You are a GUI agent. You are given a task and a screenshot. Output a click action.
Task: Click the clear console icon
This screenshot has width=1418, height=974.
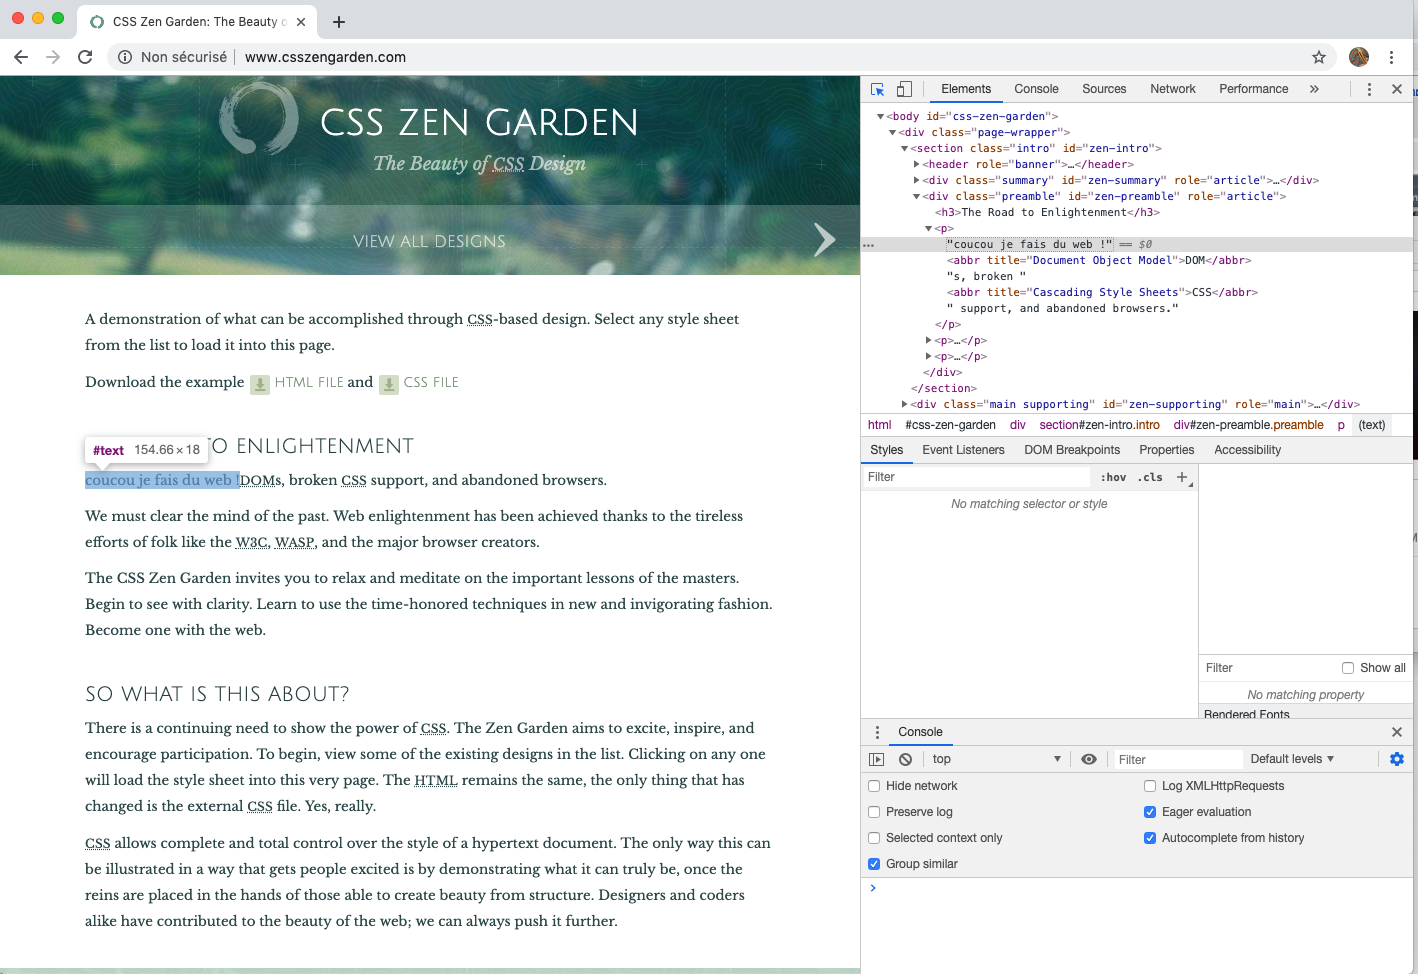tap(905, 759)
